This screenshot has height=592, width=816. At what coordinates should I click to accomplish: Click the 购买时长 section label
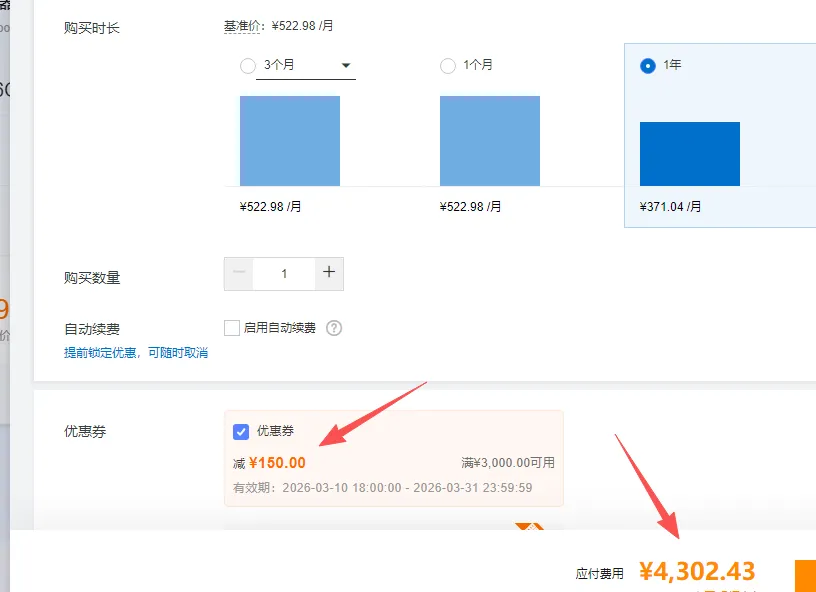click(92, 28)
